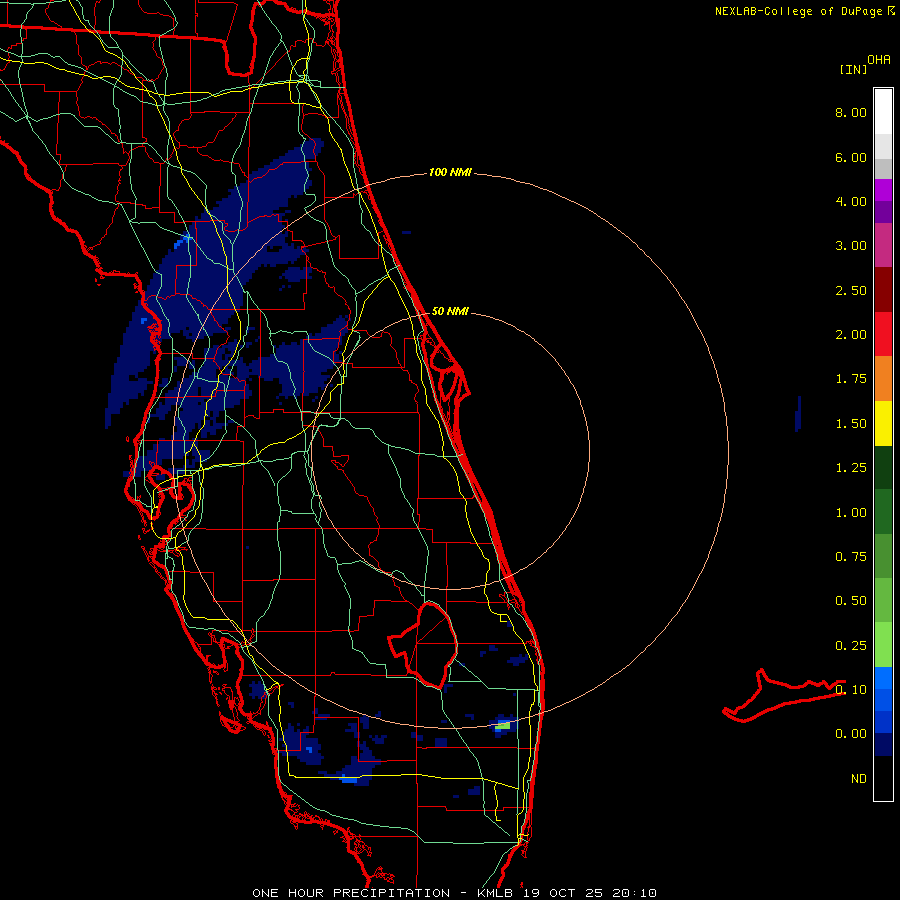Click the 1.75 legend value
900x900 pixels.
click(851, 379)
